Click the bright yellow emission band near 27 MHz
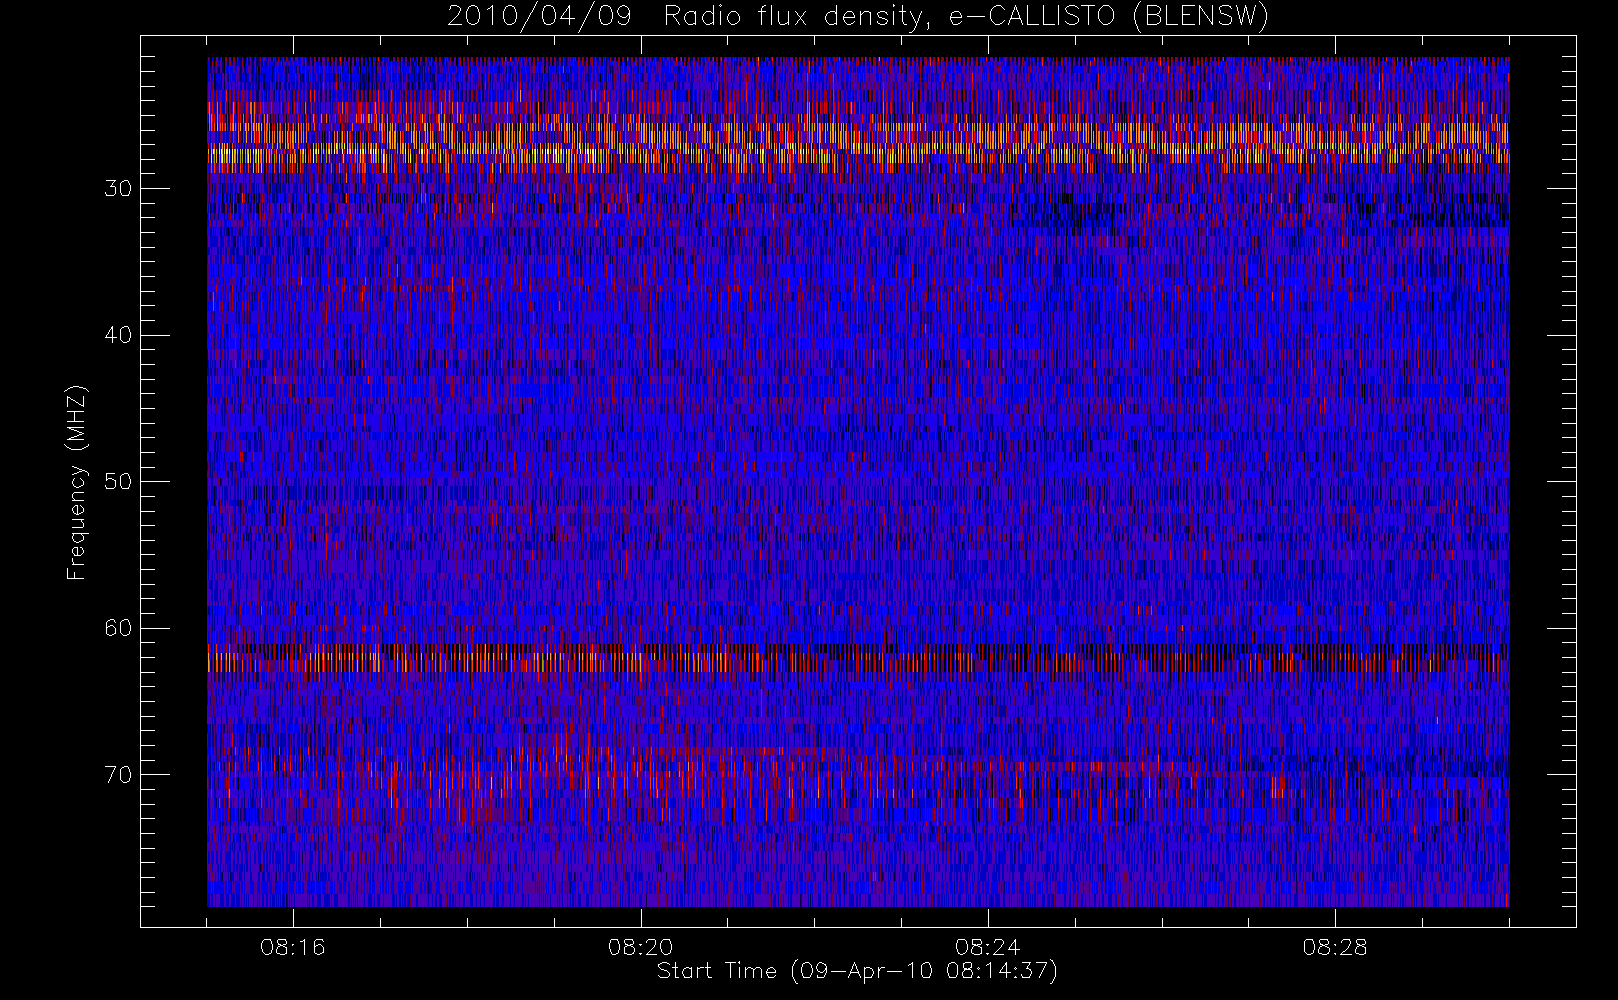This screenshot has height=1000, width=1618. (858, 143)
